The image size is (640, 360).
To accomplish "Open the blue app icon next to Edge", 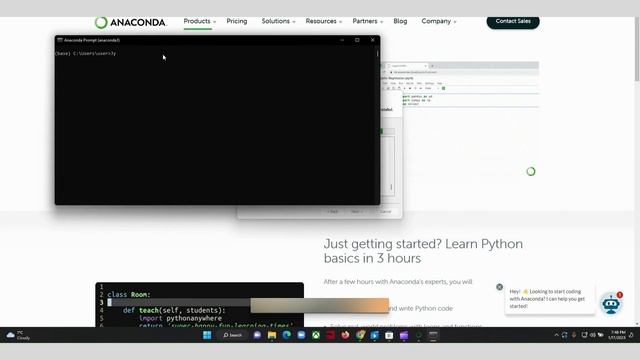I will coord(301,335).
